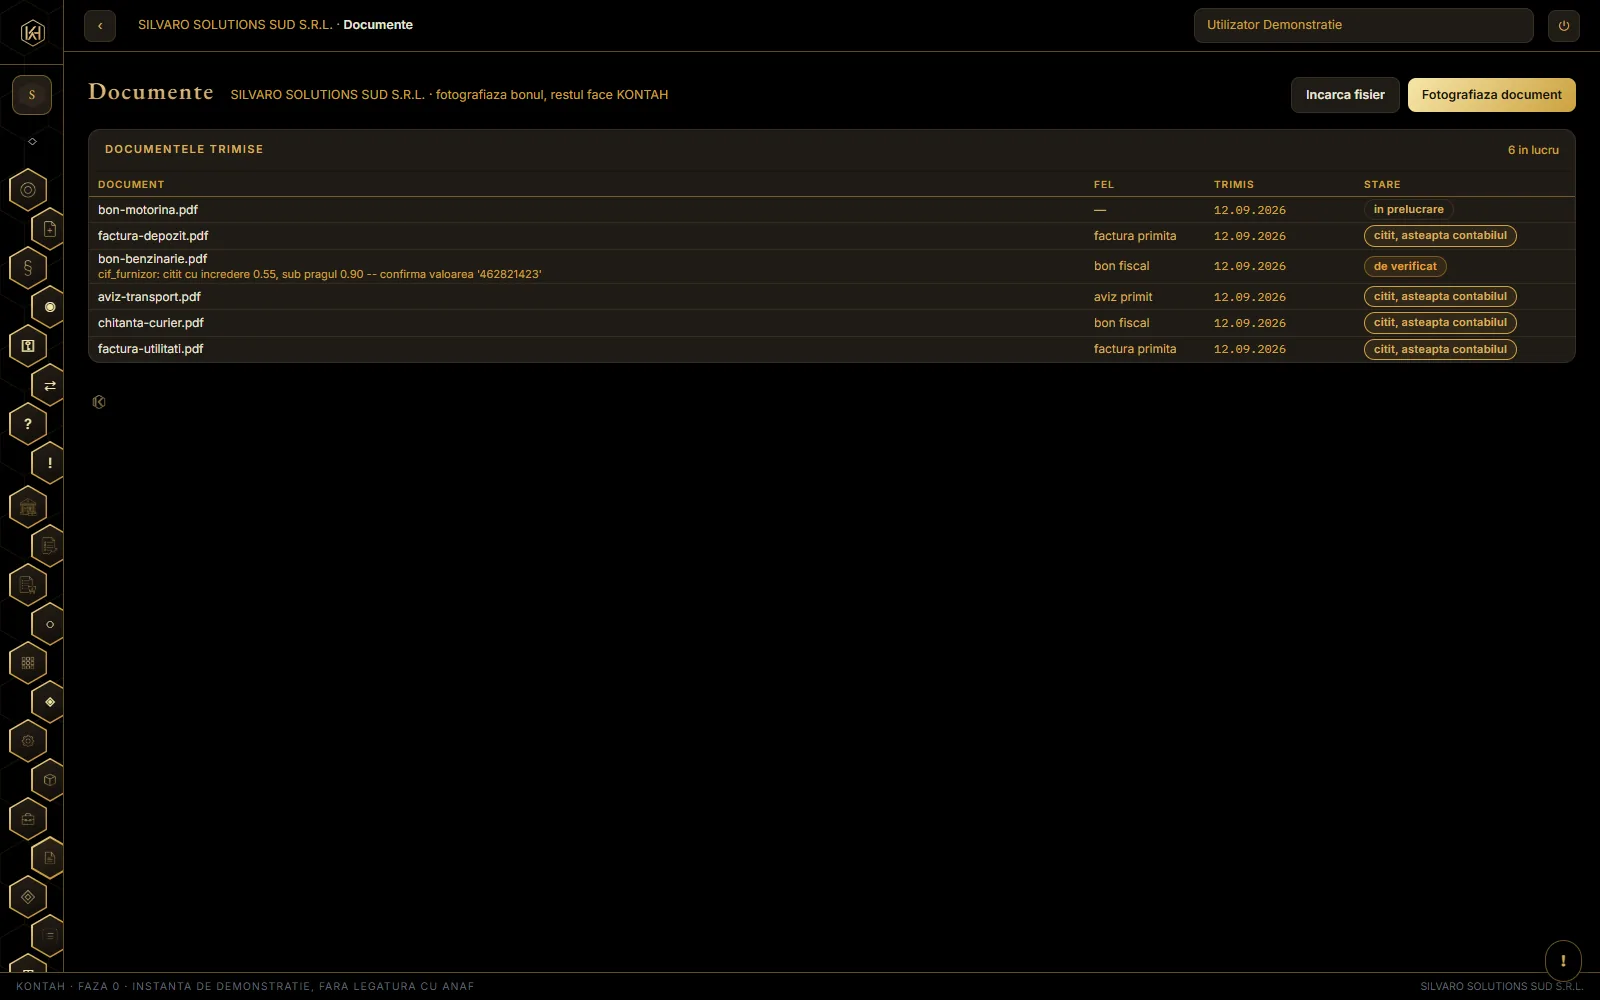Open the keyhole box hexagon icon
This screenshot has height=1000, width=1600.
tap(28, 345)
